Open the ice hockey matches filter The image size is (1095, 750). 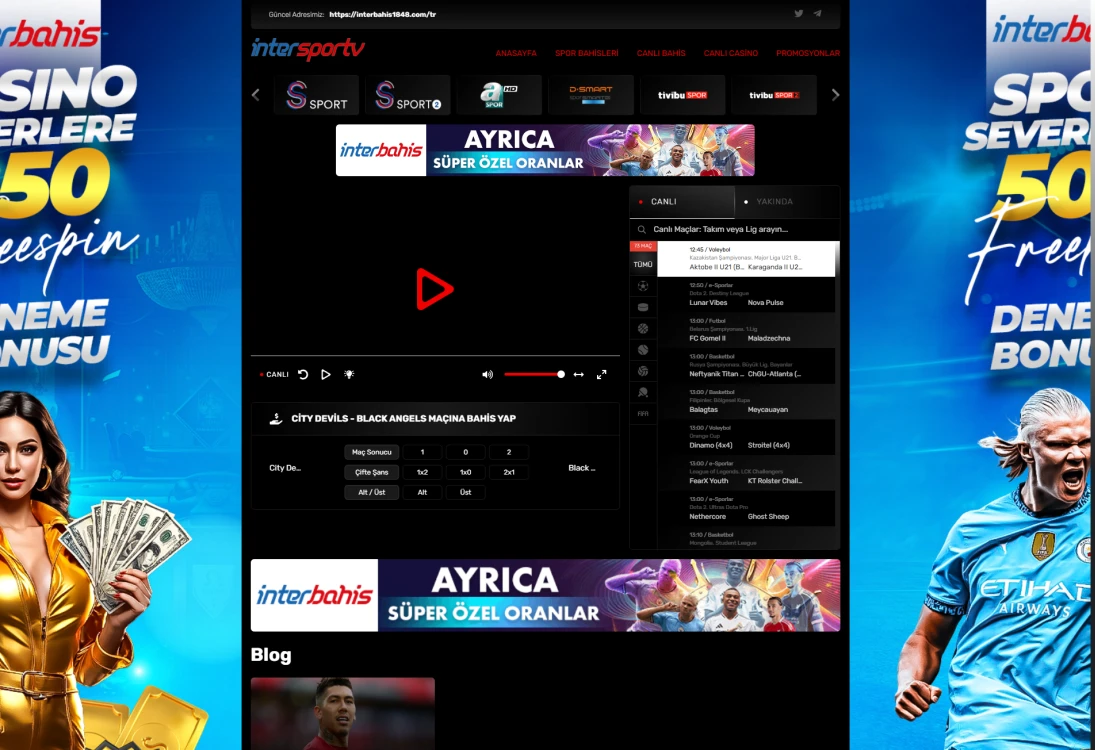(x=643, y=306)
